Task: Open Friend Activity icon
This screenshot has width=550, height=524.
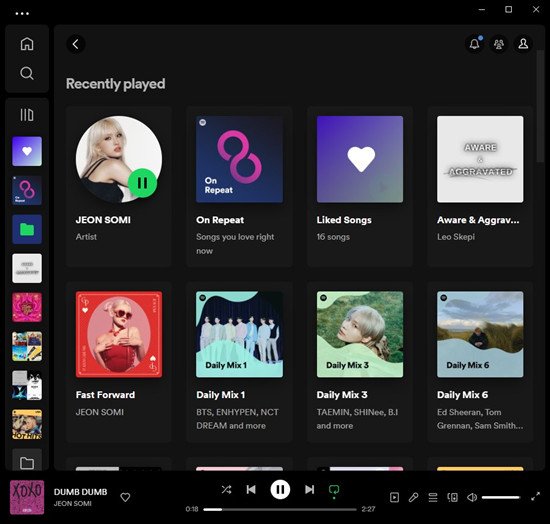Action: click(x=499, y=44)
